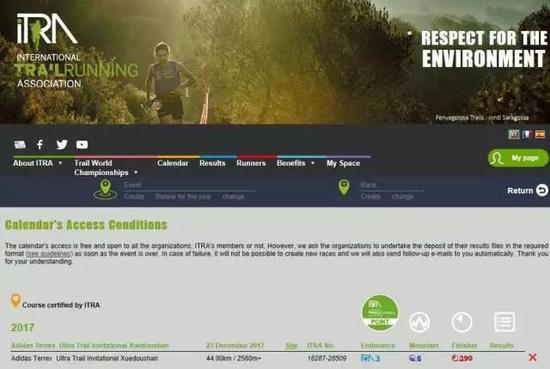
Task: Expand the Trail World Championships menu
Action: (106, 168)
